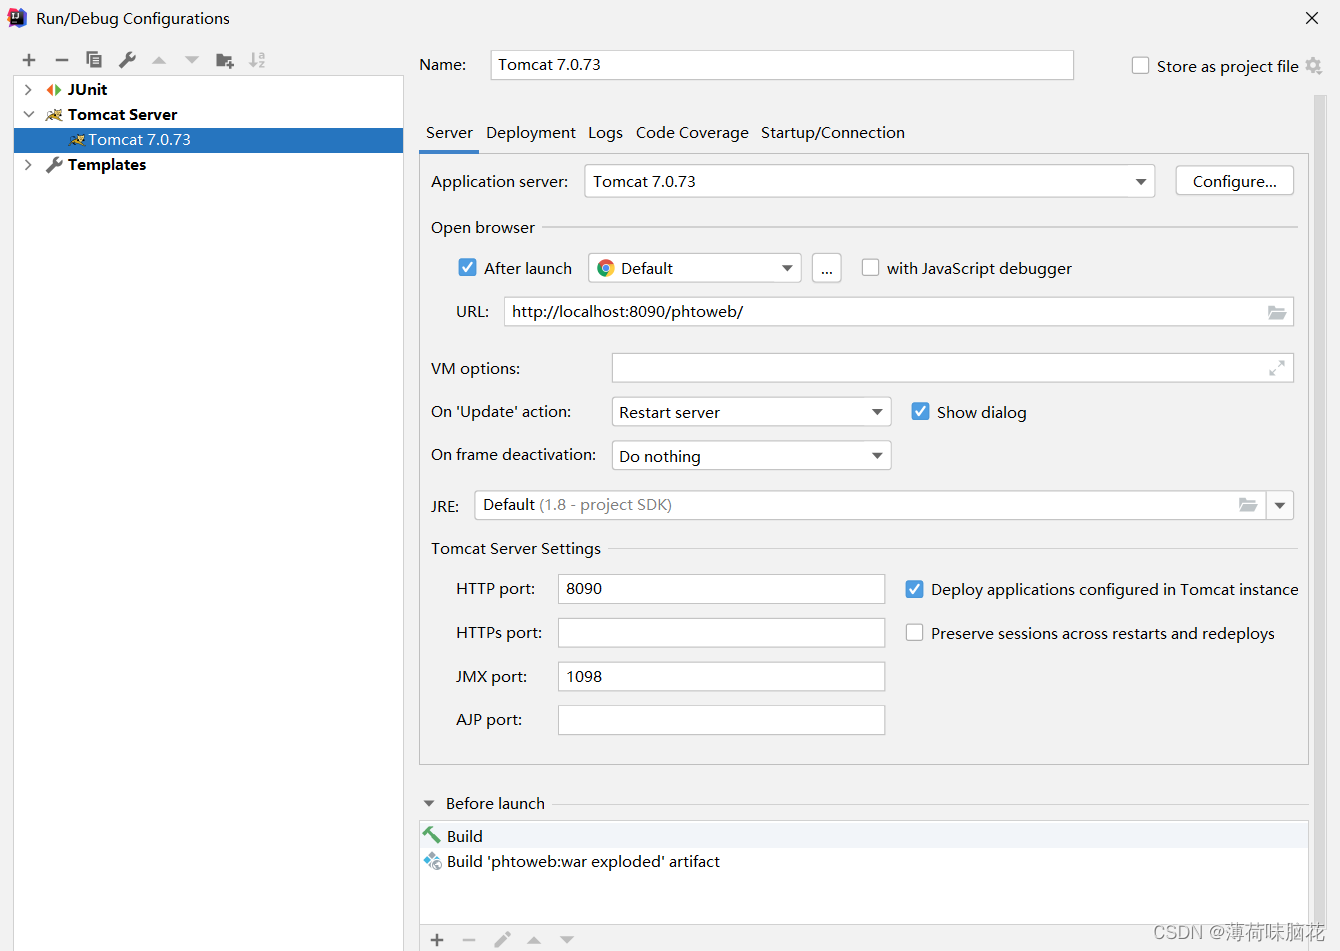
Task: Click the AJP port field
Action: 721,720
